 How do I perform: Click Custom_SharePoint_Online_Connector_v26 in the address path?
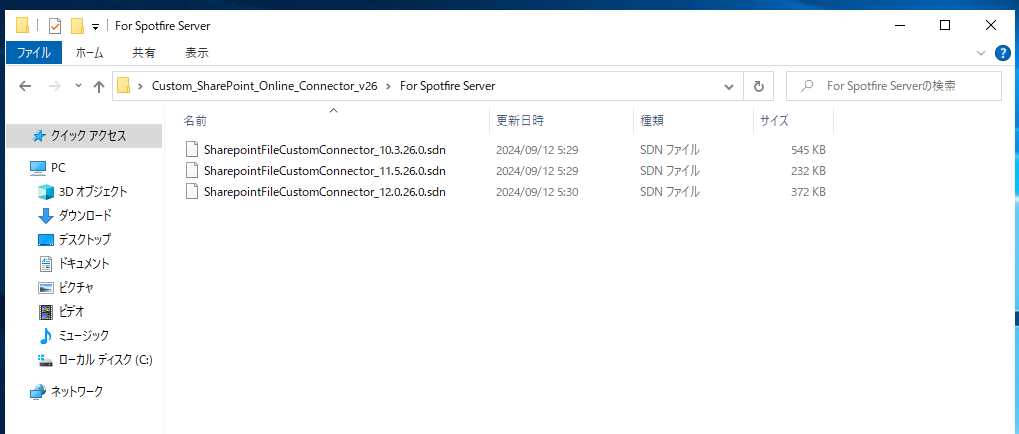(264, 86)
